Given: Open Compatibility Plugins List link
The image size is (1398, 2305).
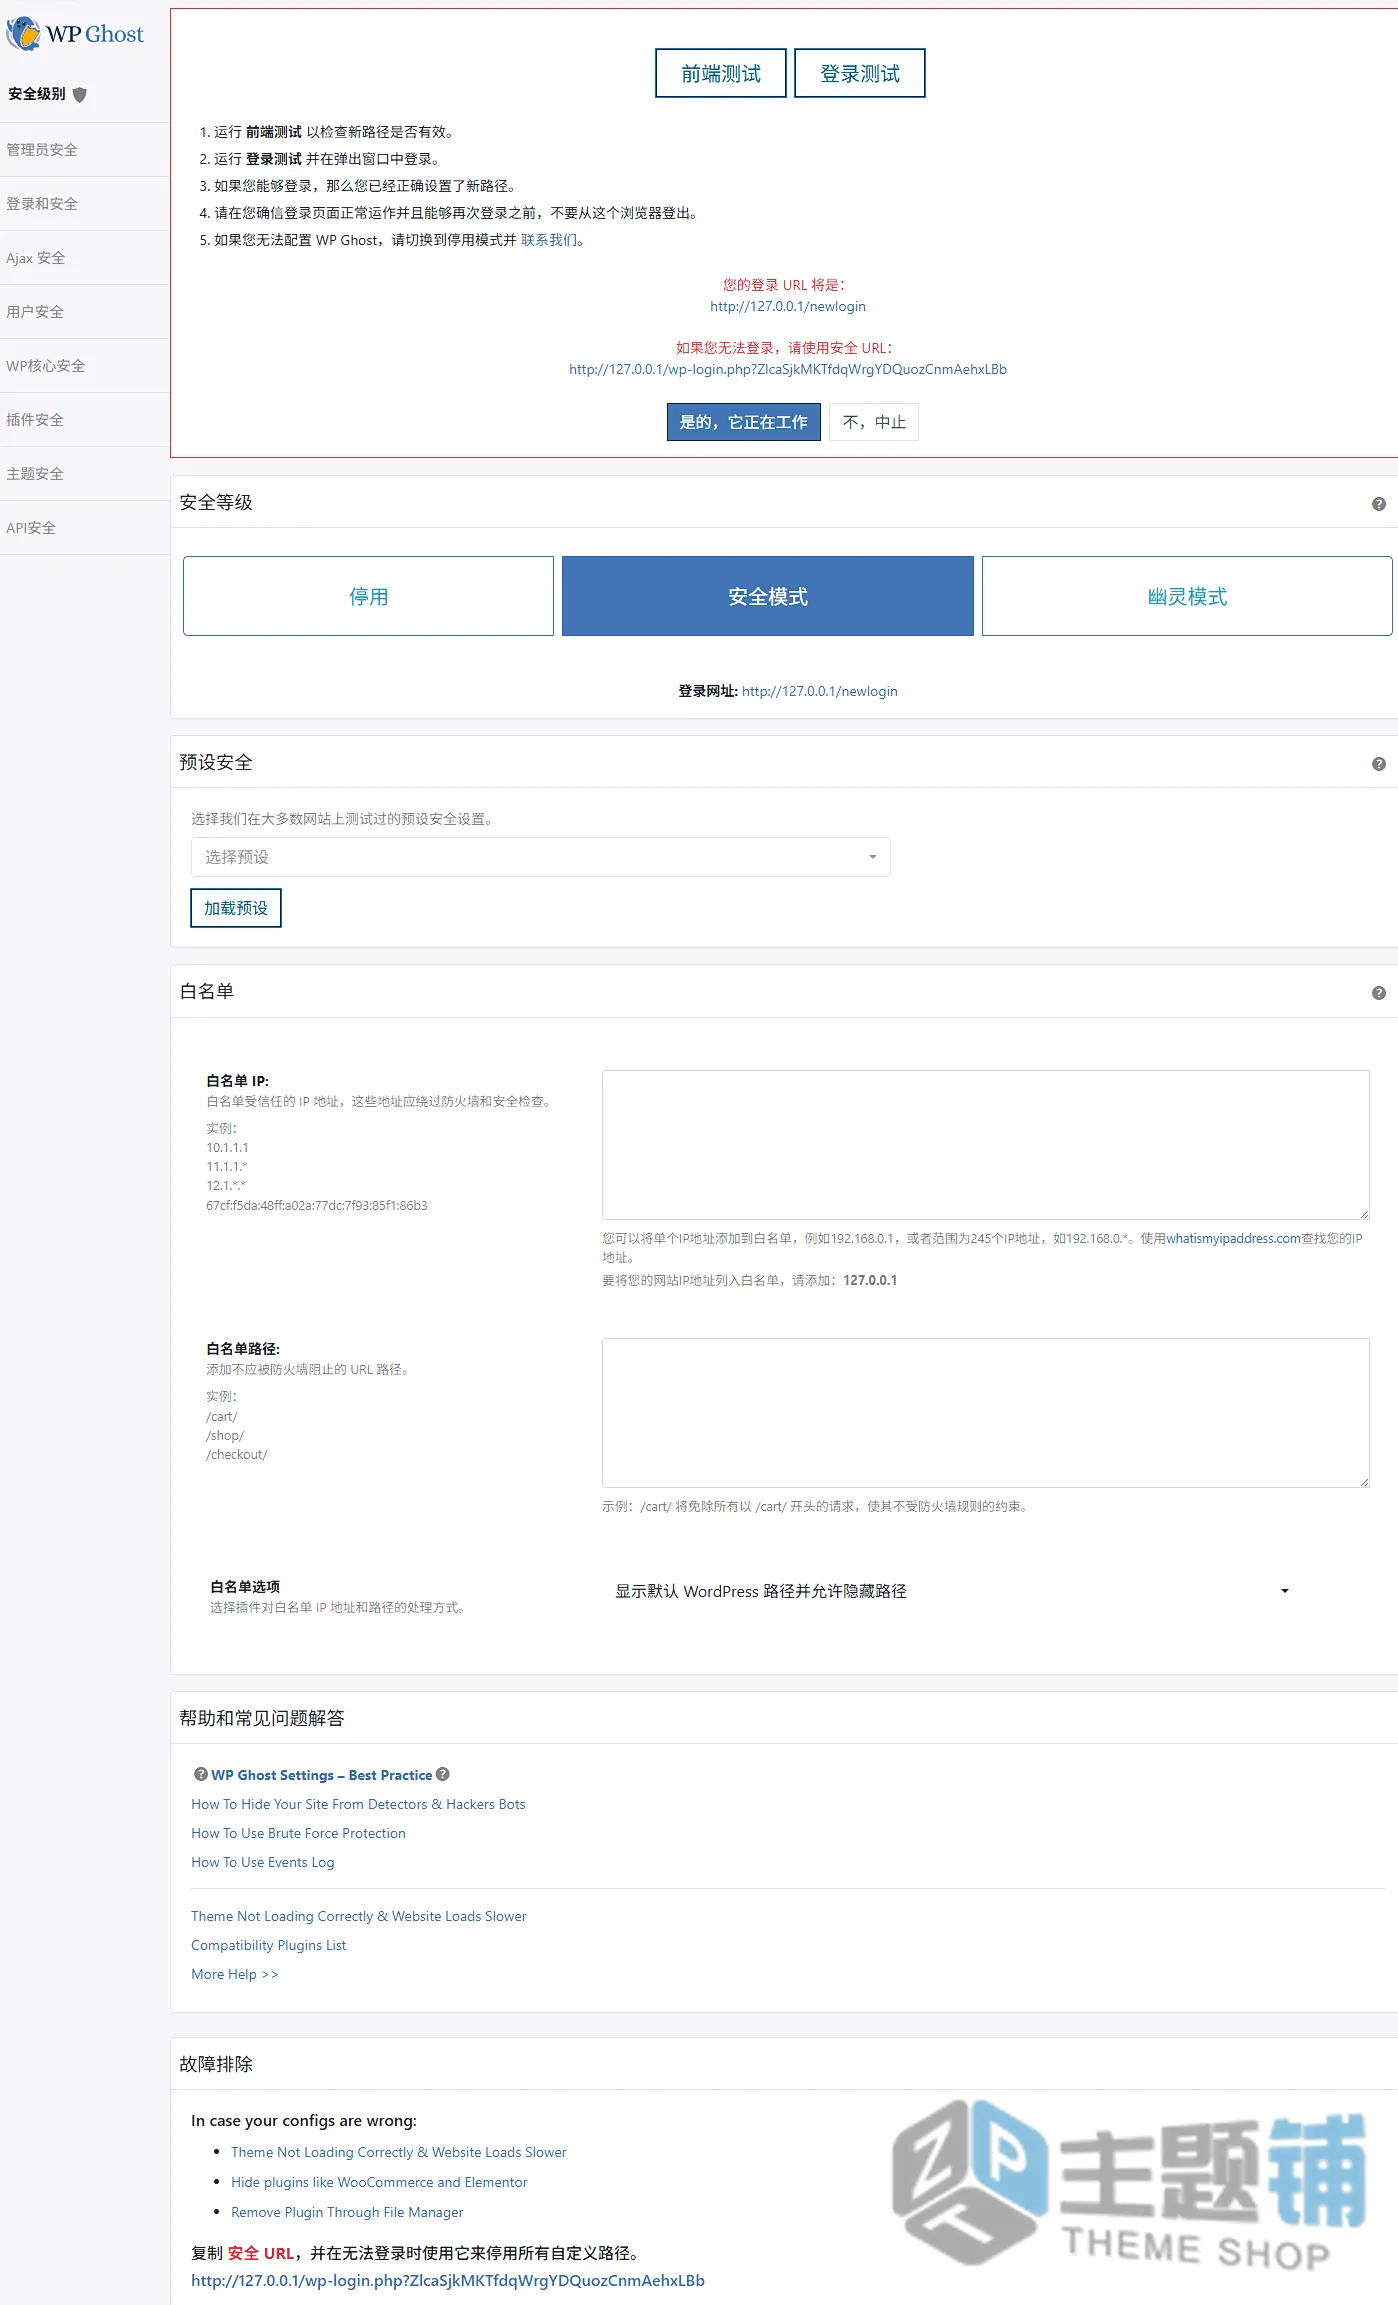Looking at the screenshot, I should (x=268, y=1945).
